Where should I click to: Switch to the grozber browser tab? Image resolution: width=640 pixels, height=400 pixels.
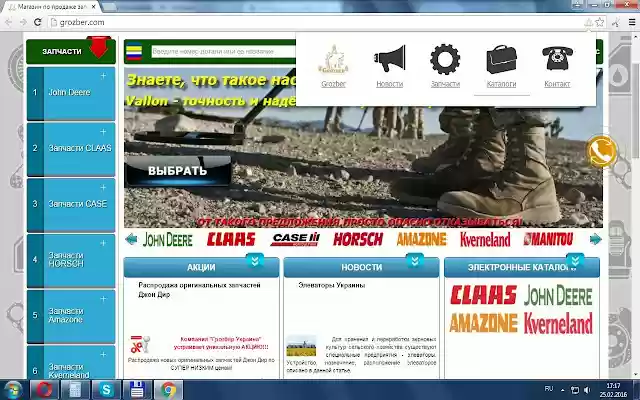(51, 7)
